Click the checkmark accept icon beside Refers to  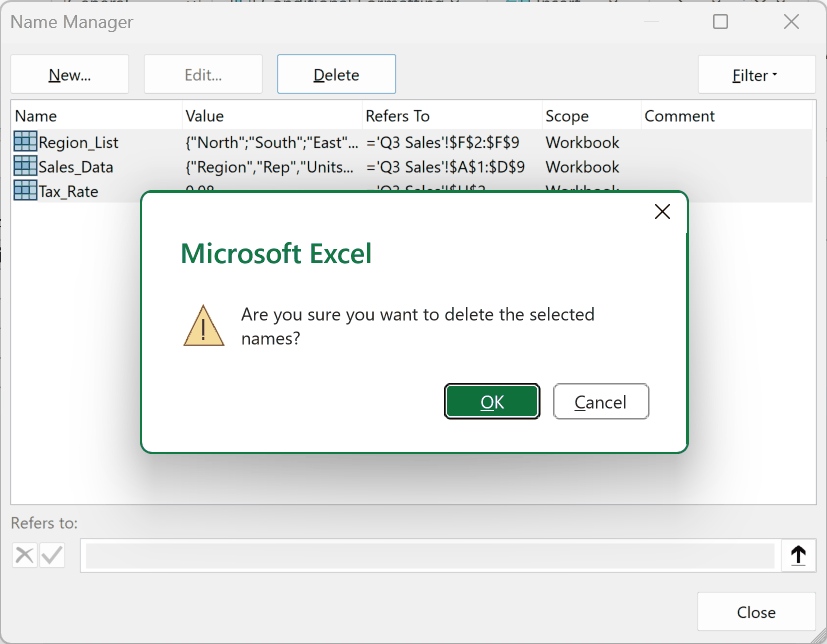coord(52,555)
